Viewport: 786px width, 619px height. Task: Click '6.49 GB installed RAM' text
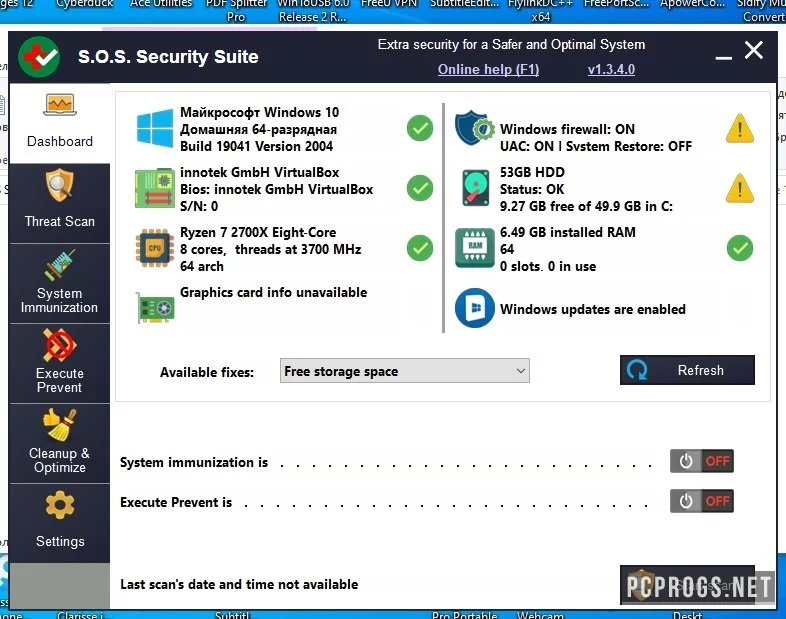pos(568,233)
